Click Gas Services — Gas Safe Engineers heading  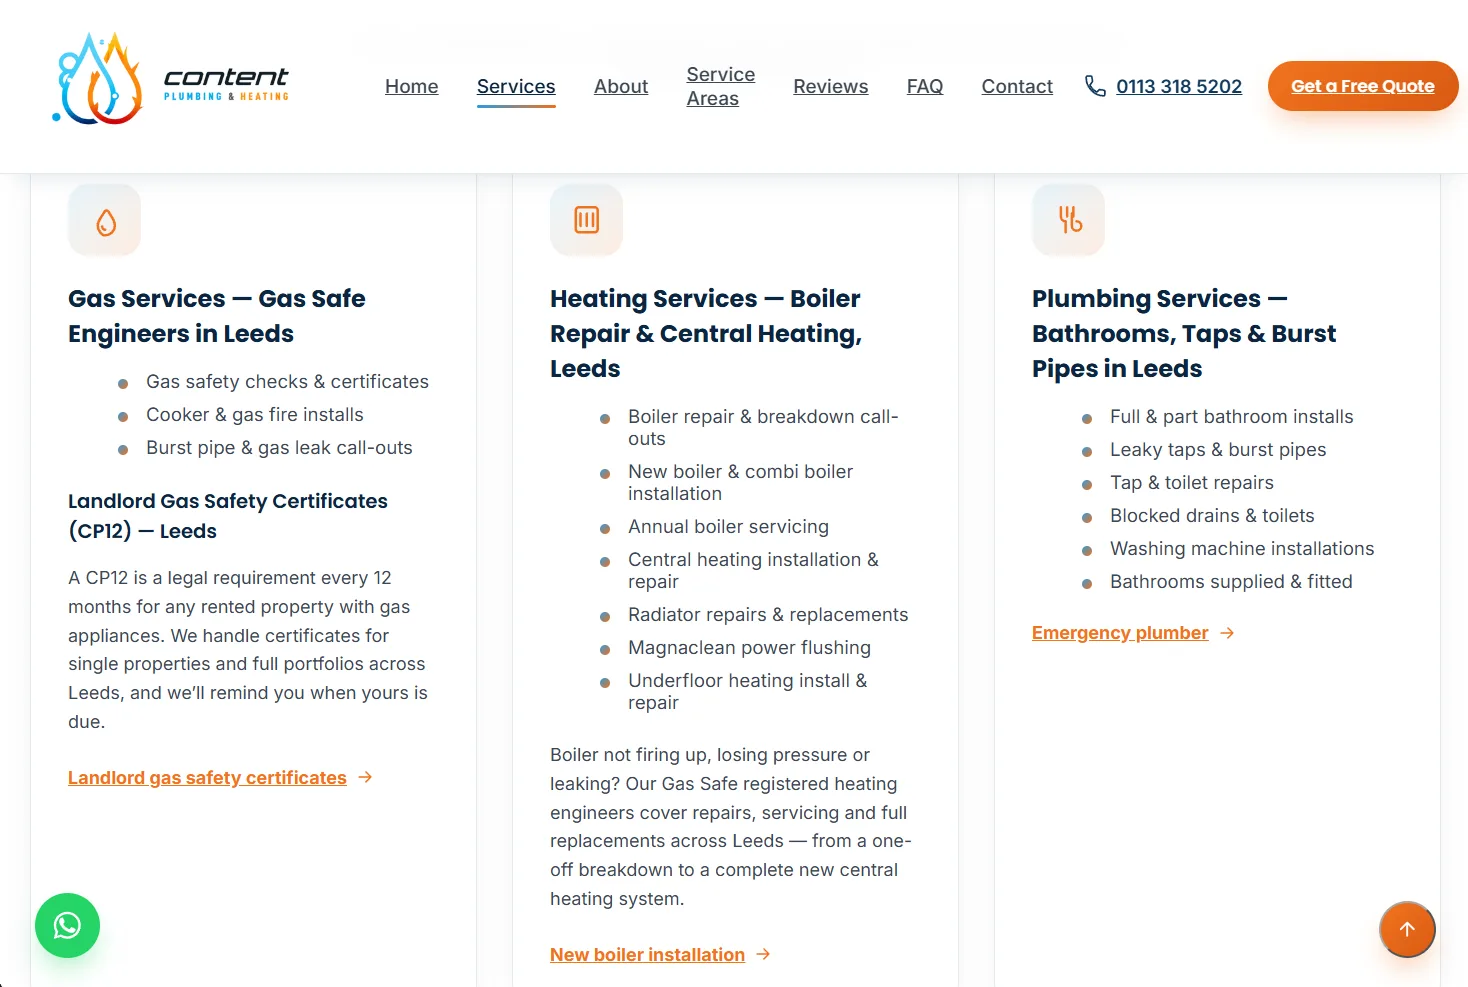click(x=217, y=316)
